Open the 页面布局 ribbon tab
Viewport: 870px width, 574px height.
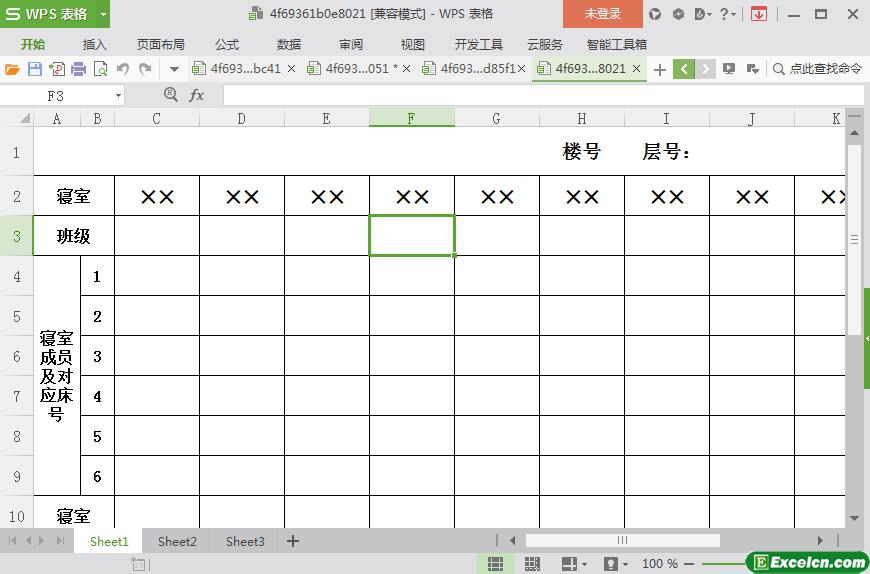pyautogui.click(x=161, y=44)
